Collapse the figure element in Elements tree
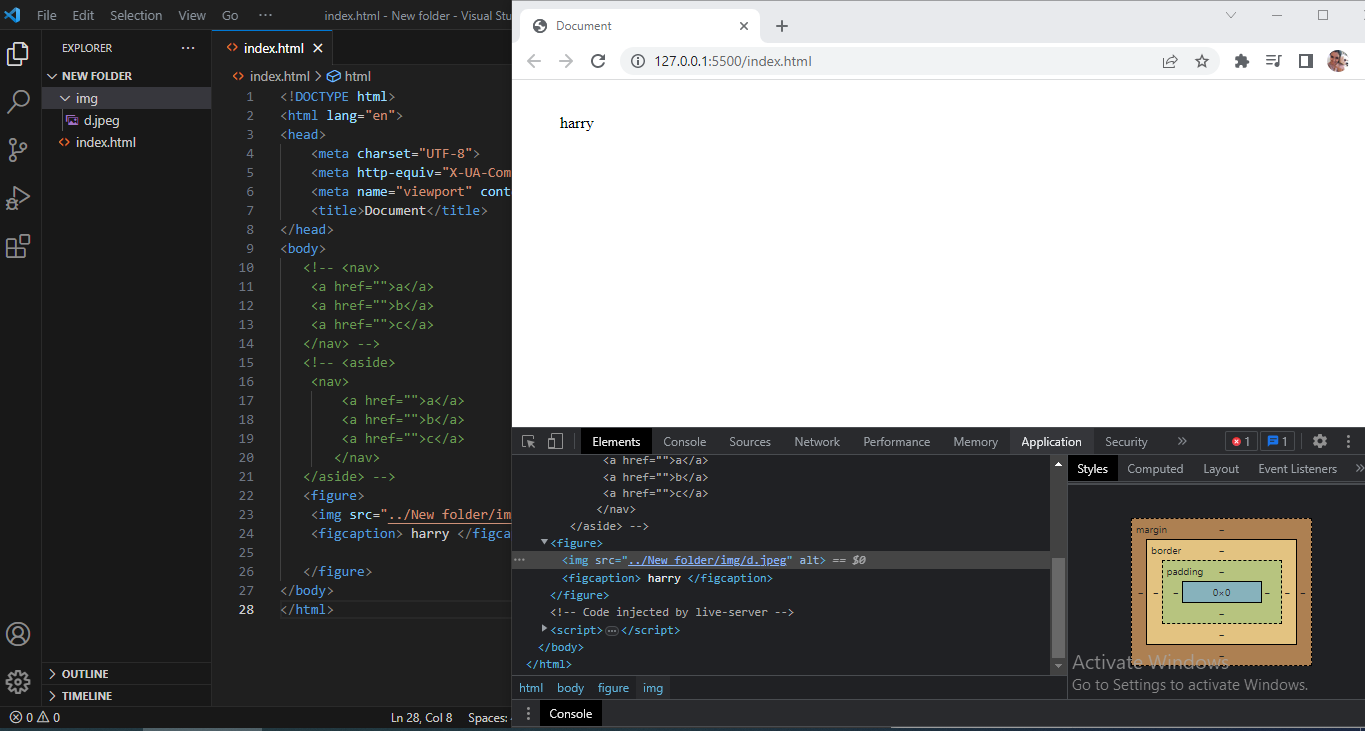This screenshot has height=731, width=1365. [545, 542]
